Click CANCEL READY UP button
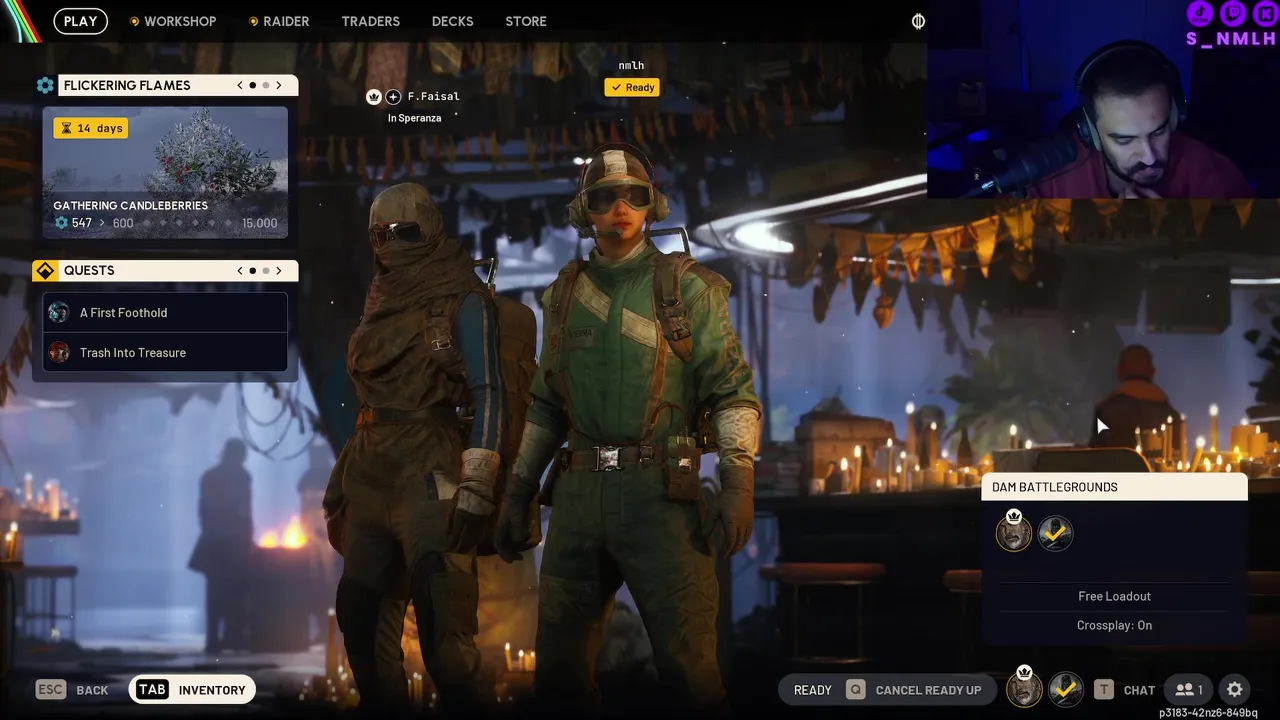 click(x=914, y=690)
